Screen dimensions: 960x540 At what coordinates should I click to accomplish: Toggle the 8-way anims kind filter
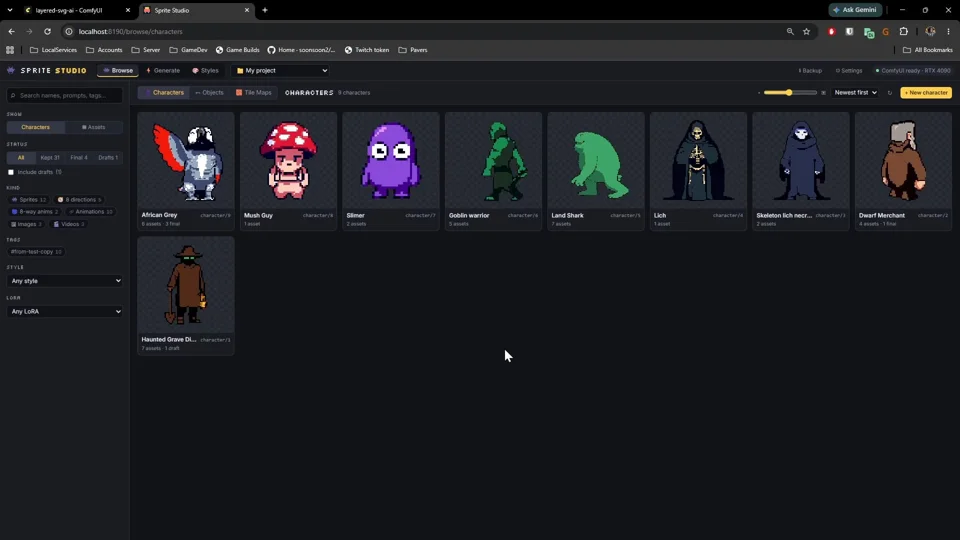(34, 212)
